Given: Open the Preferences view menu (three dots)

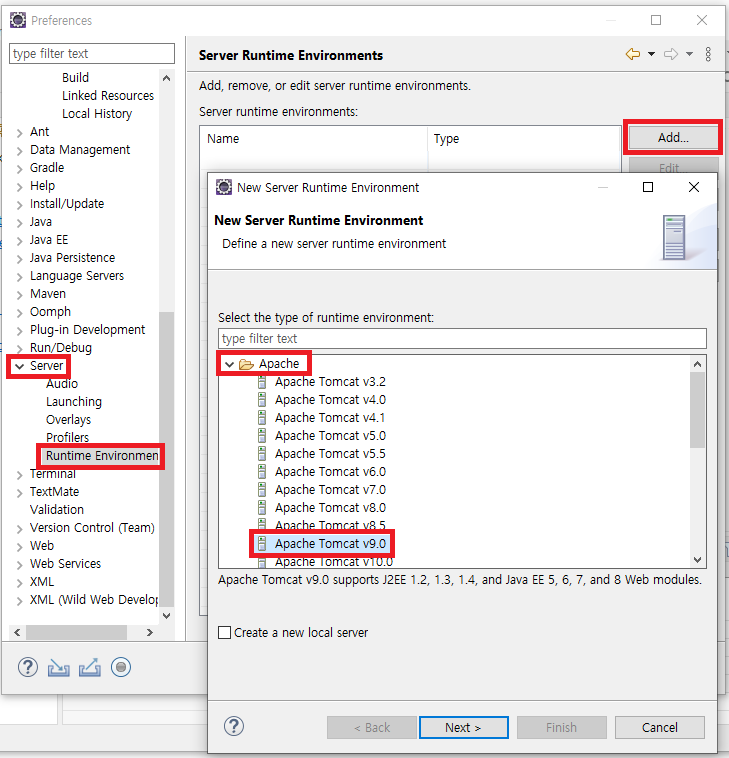Looking at the screenshot, I should (x=708, y=54).
